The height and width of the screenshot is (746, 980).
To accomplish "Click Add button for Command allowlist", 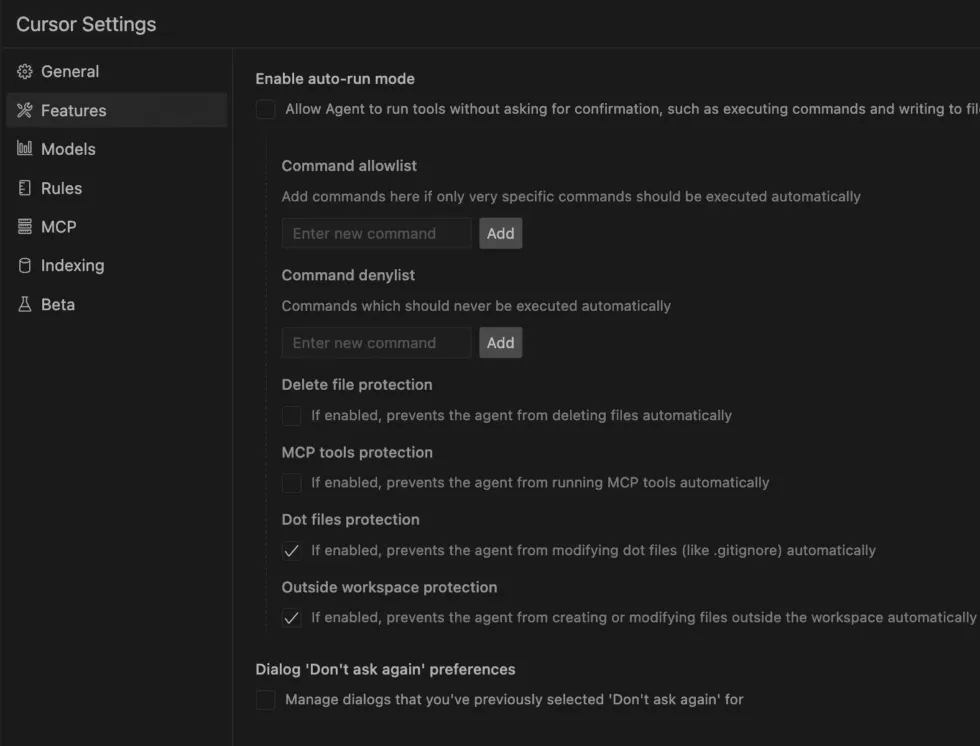I will coord(500,233).
